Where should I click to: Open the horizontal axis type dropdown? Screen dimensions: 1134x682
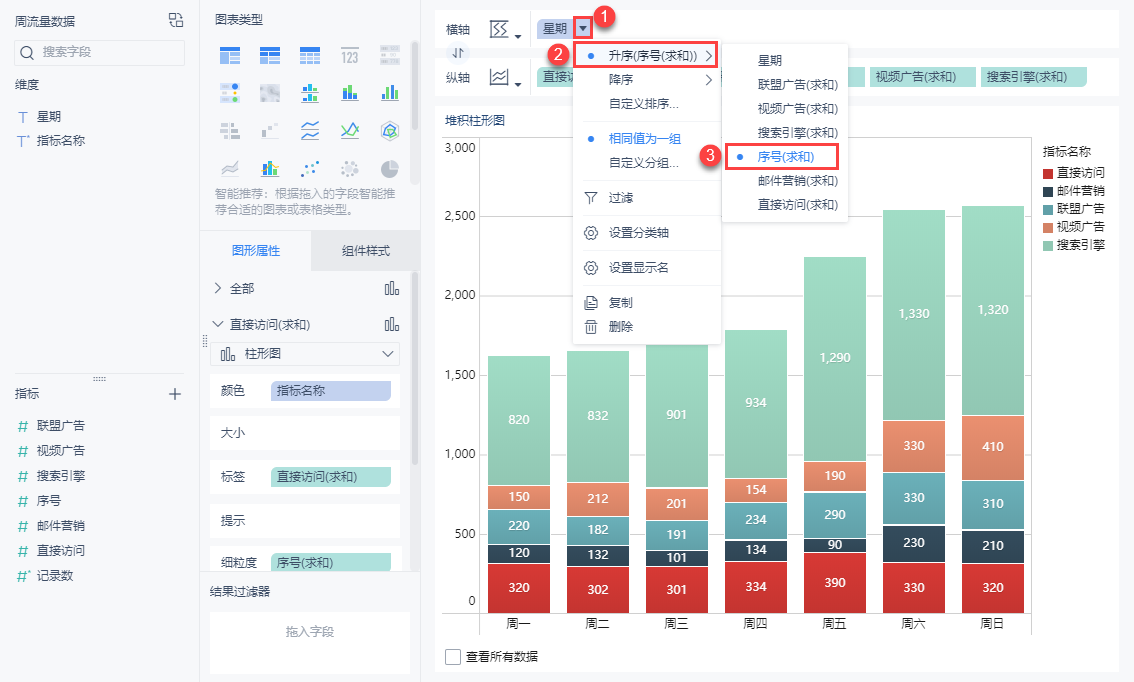(x=518, y=37)
